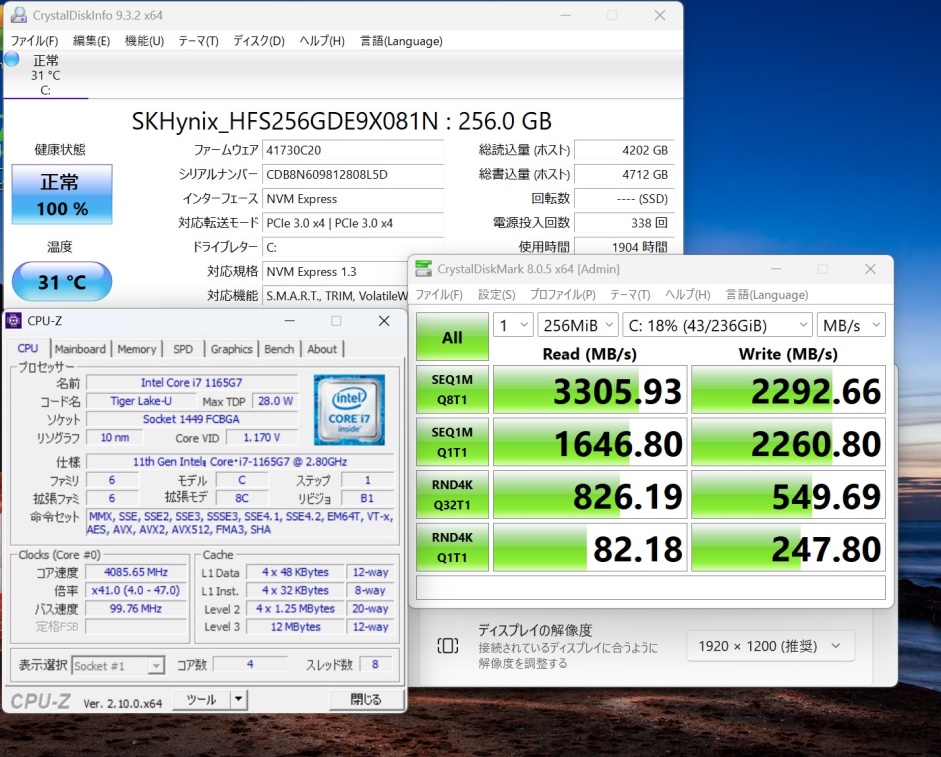Image resolution: width=941 pixels, height=757 pixels.
Task: Run the RND4K Q32T1 test button
Action: [x=452, y=495]
